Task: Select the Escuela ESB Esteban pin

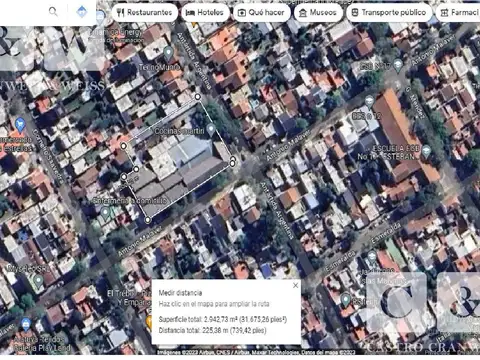Action: point(426,152)
